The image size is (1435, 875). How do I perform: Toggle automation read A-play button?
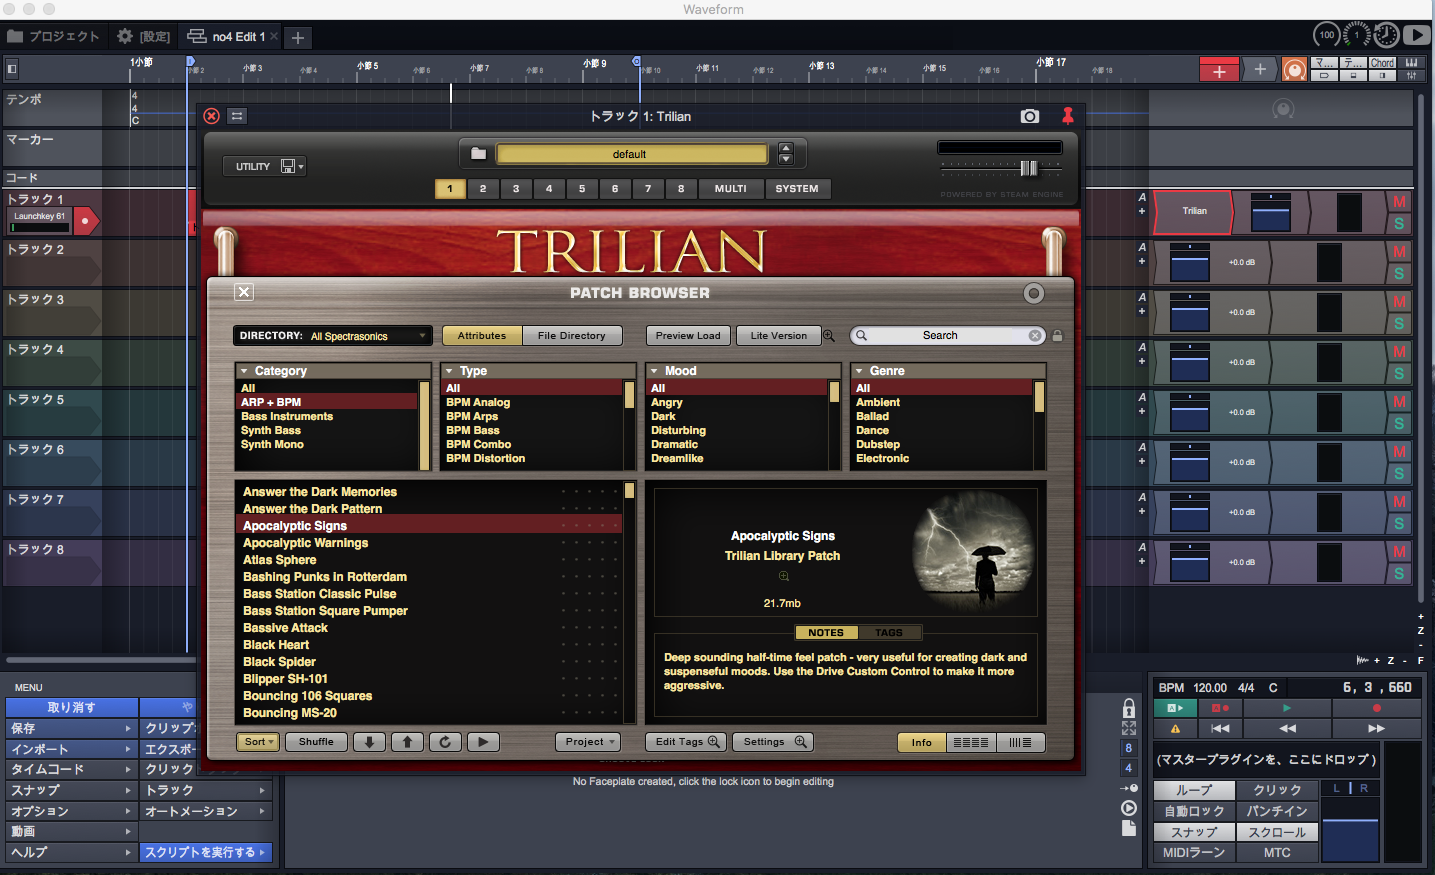(1175, 708)
